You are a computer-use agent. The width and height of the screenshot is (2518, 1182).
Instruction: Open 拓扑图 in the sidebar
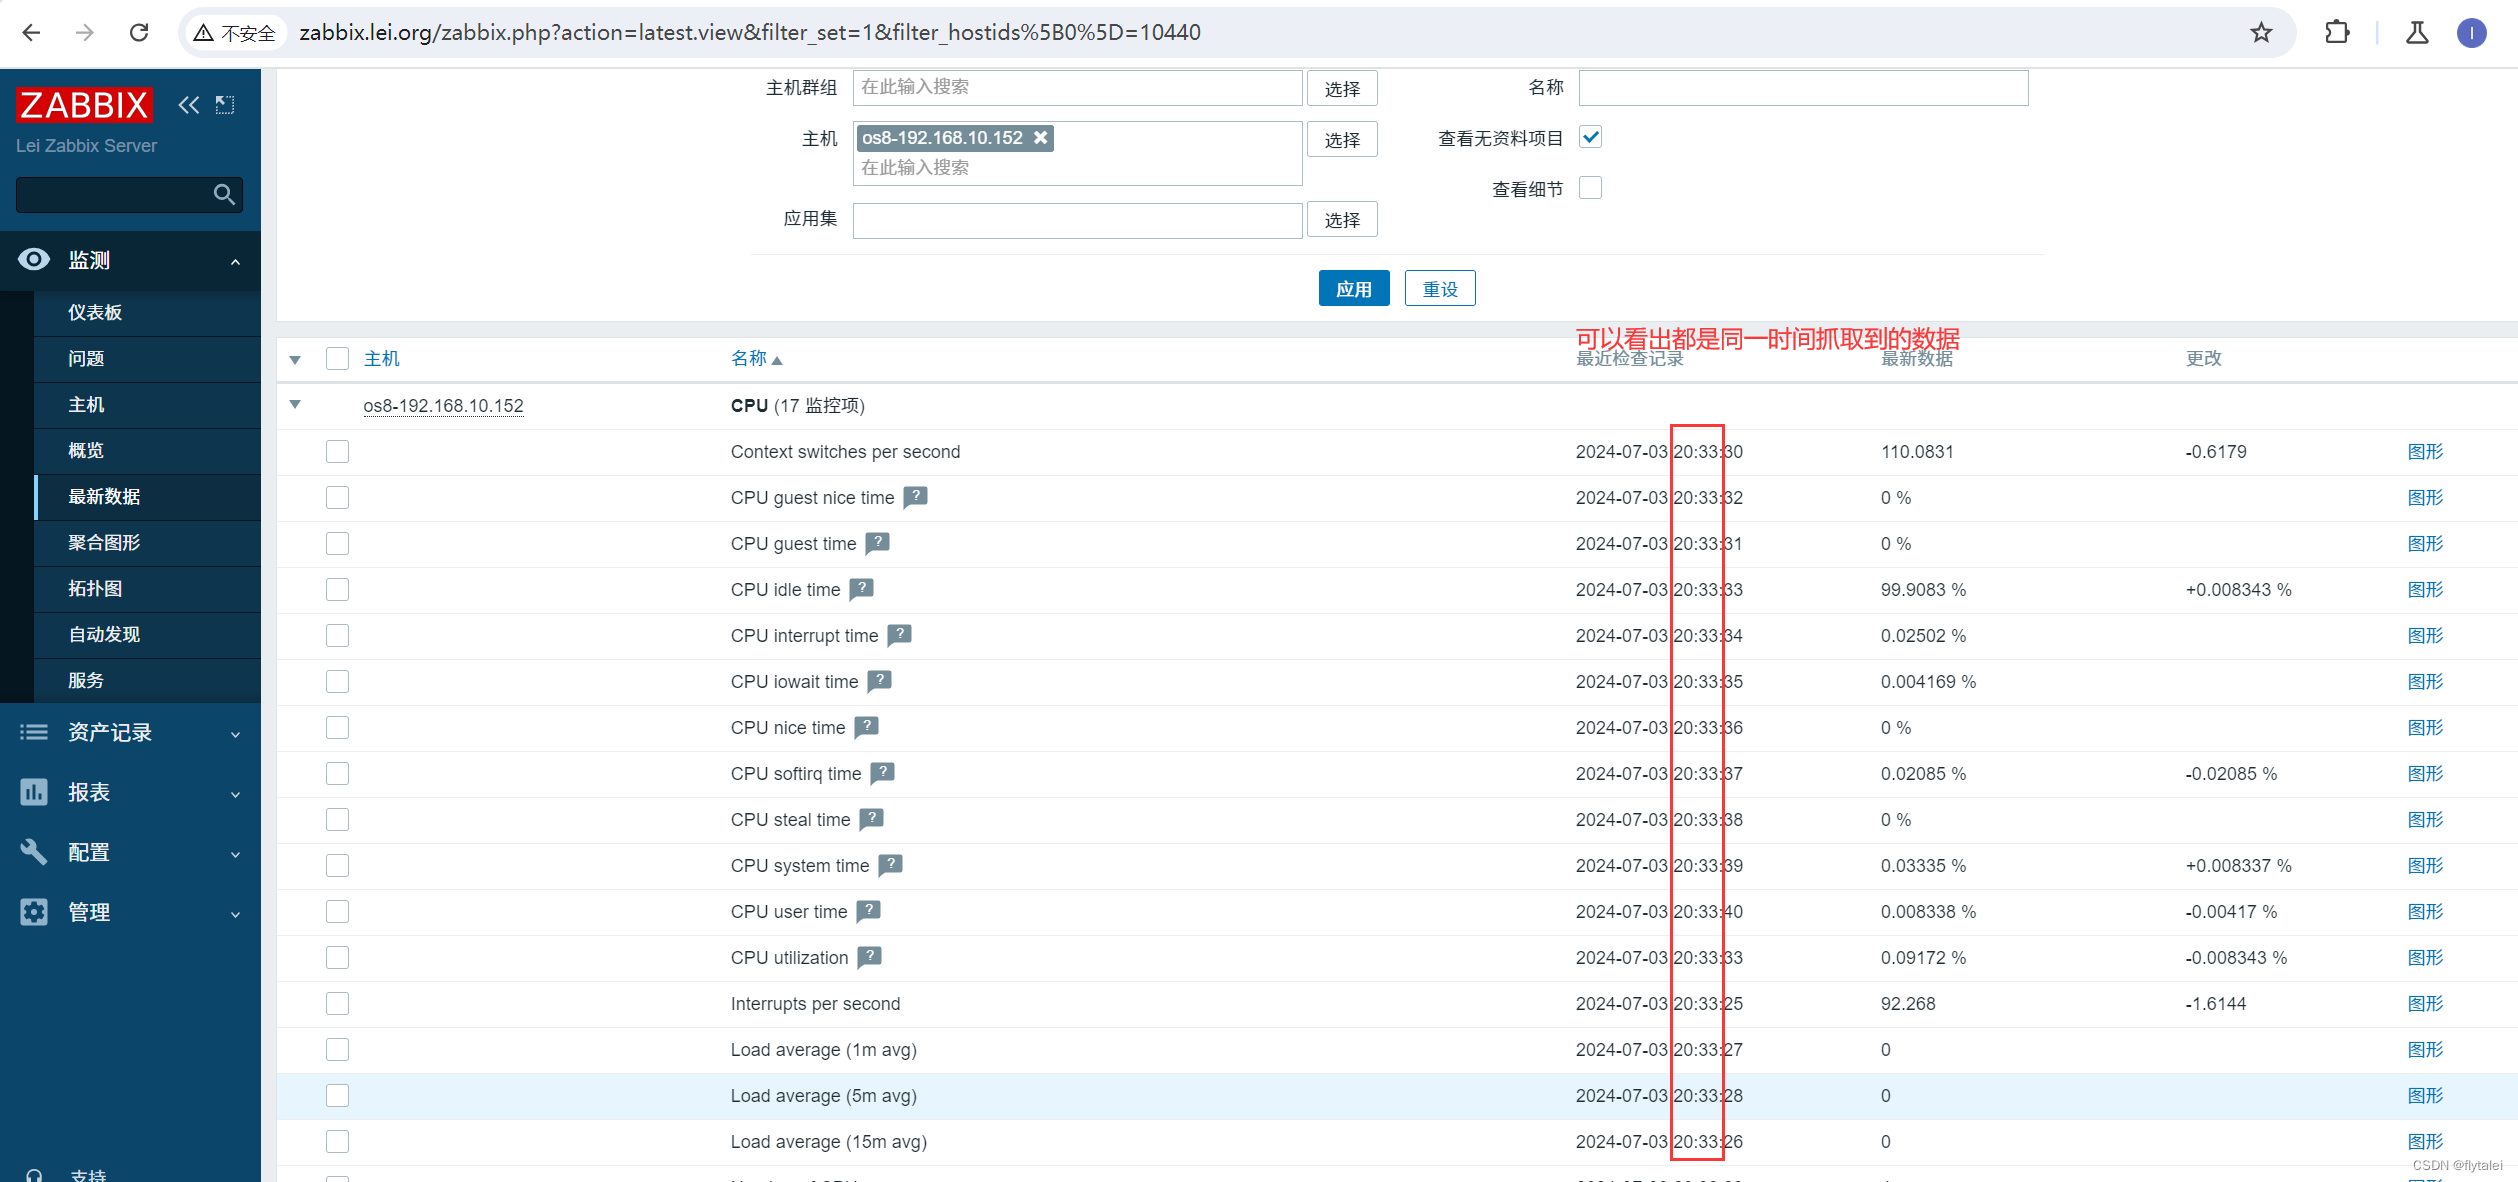click(147, 589)
